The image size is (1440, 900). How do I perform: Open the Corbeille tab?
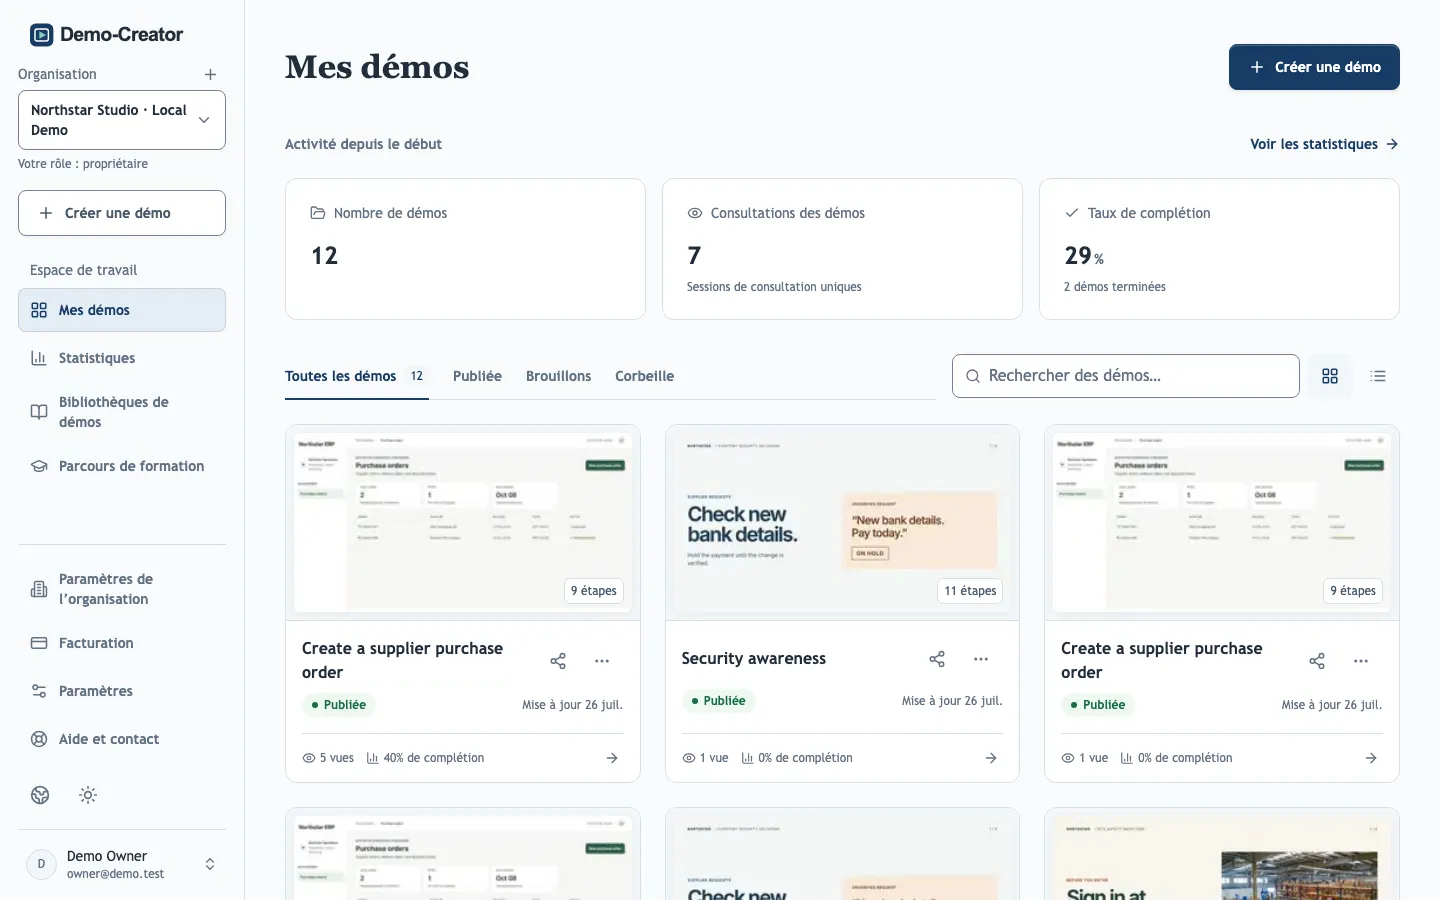(644, 376)
